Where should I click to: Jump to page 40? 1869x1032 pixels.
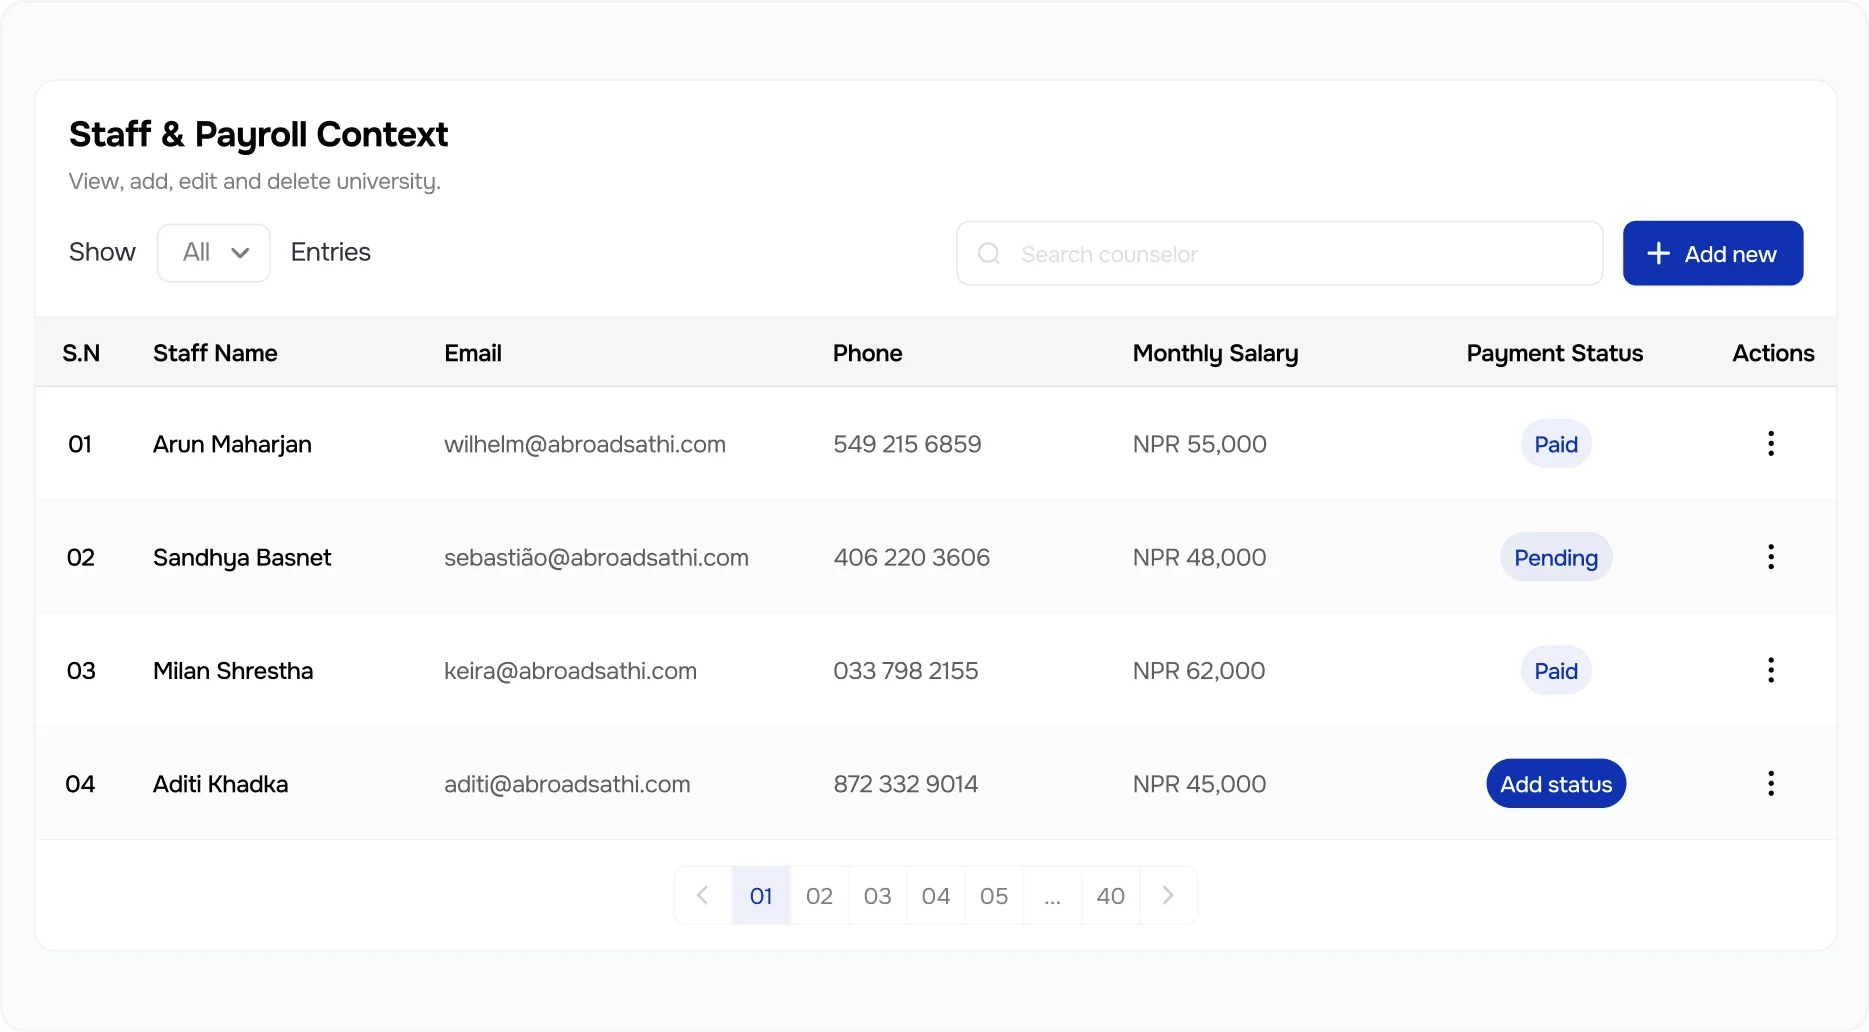(x=1110, y=895)
